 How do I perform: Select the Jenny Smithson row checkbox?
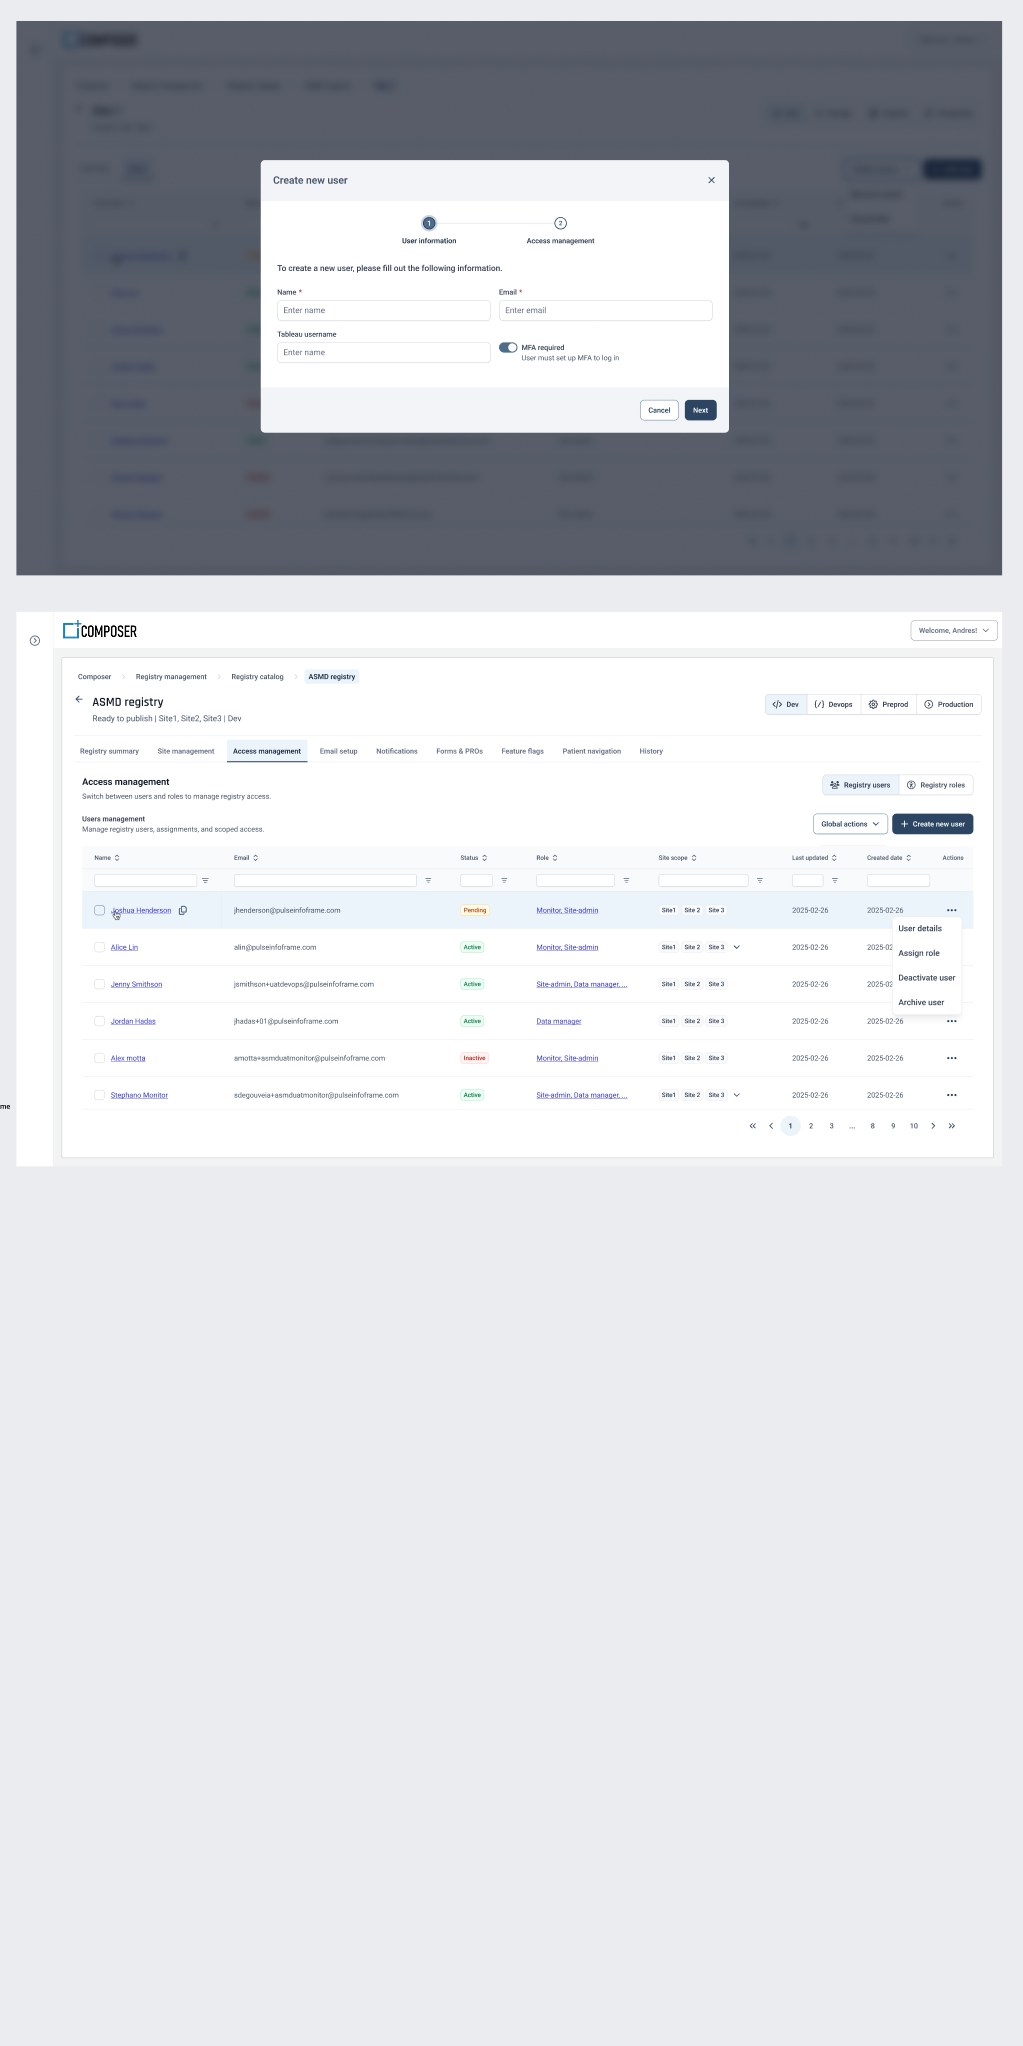(99, 984)
